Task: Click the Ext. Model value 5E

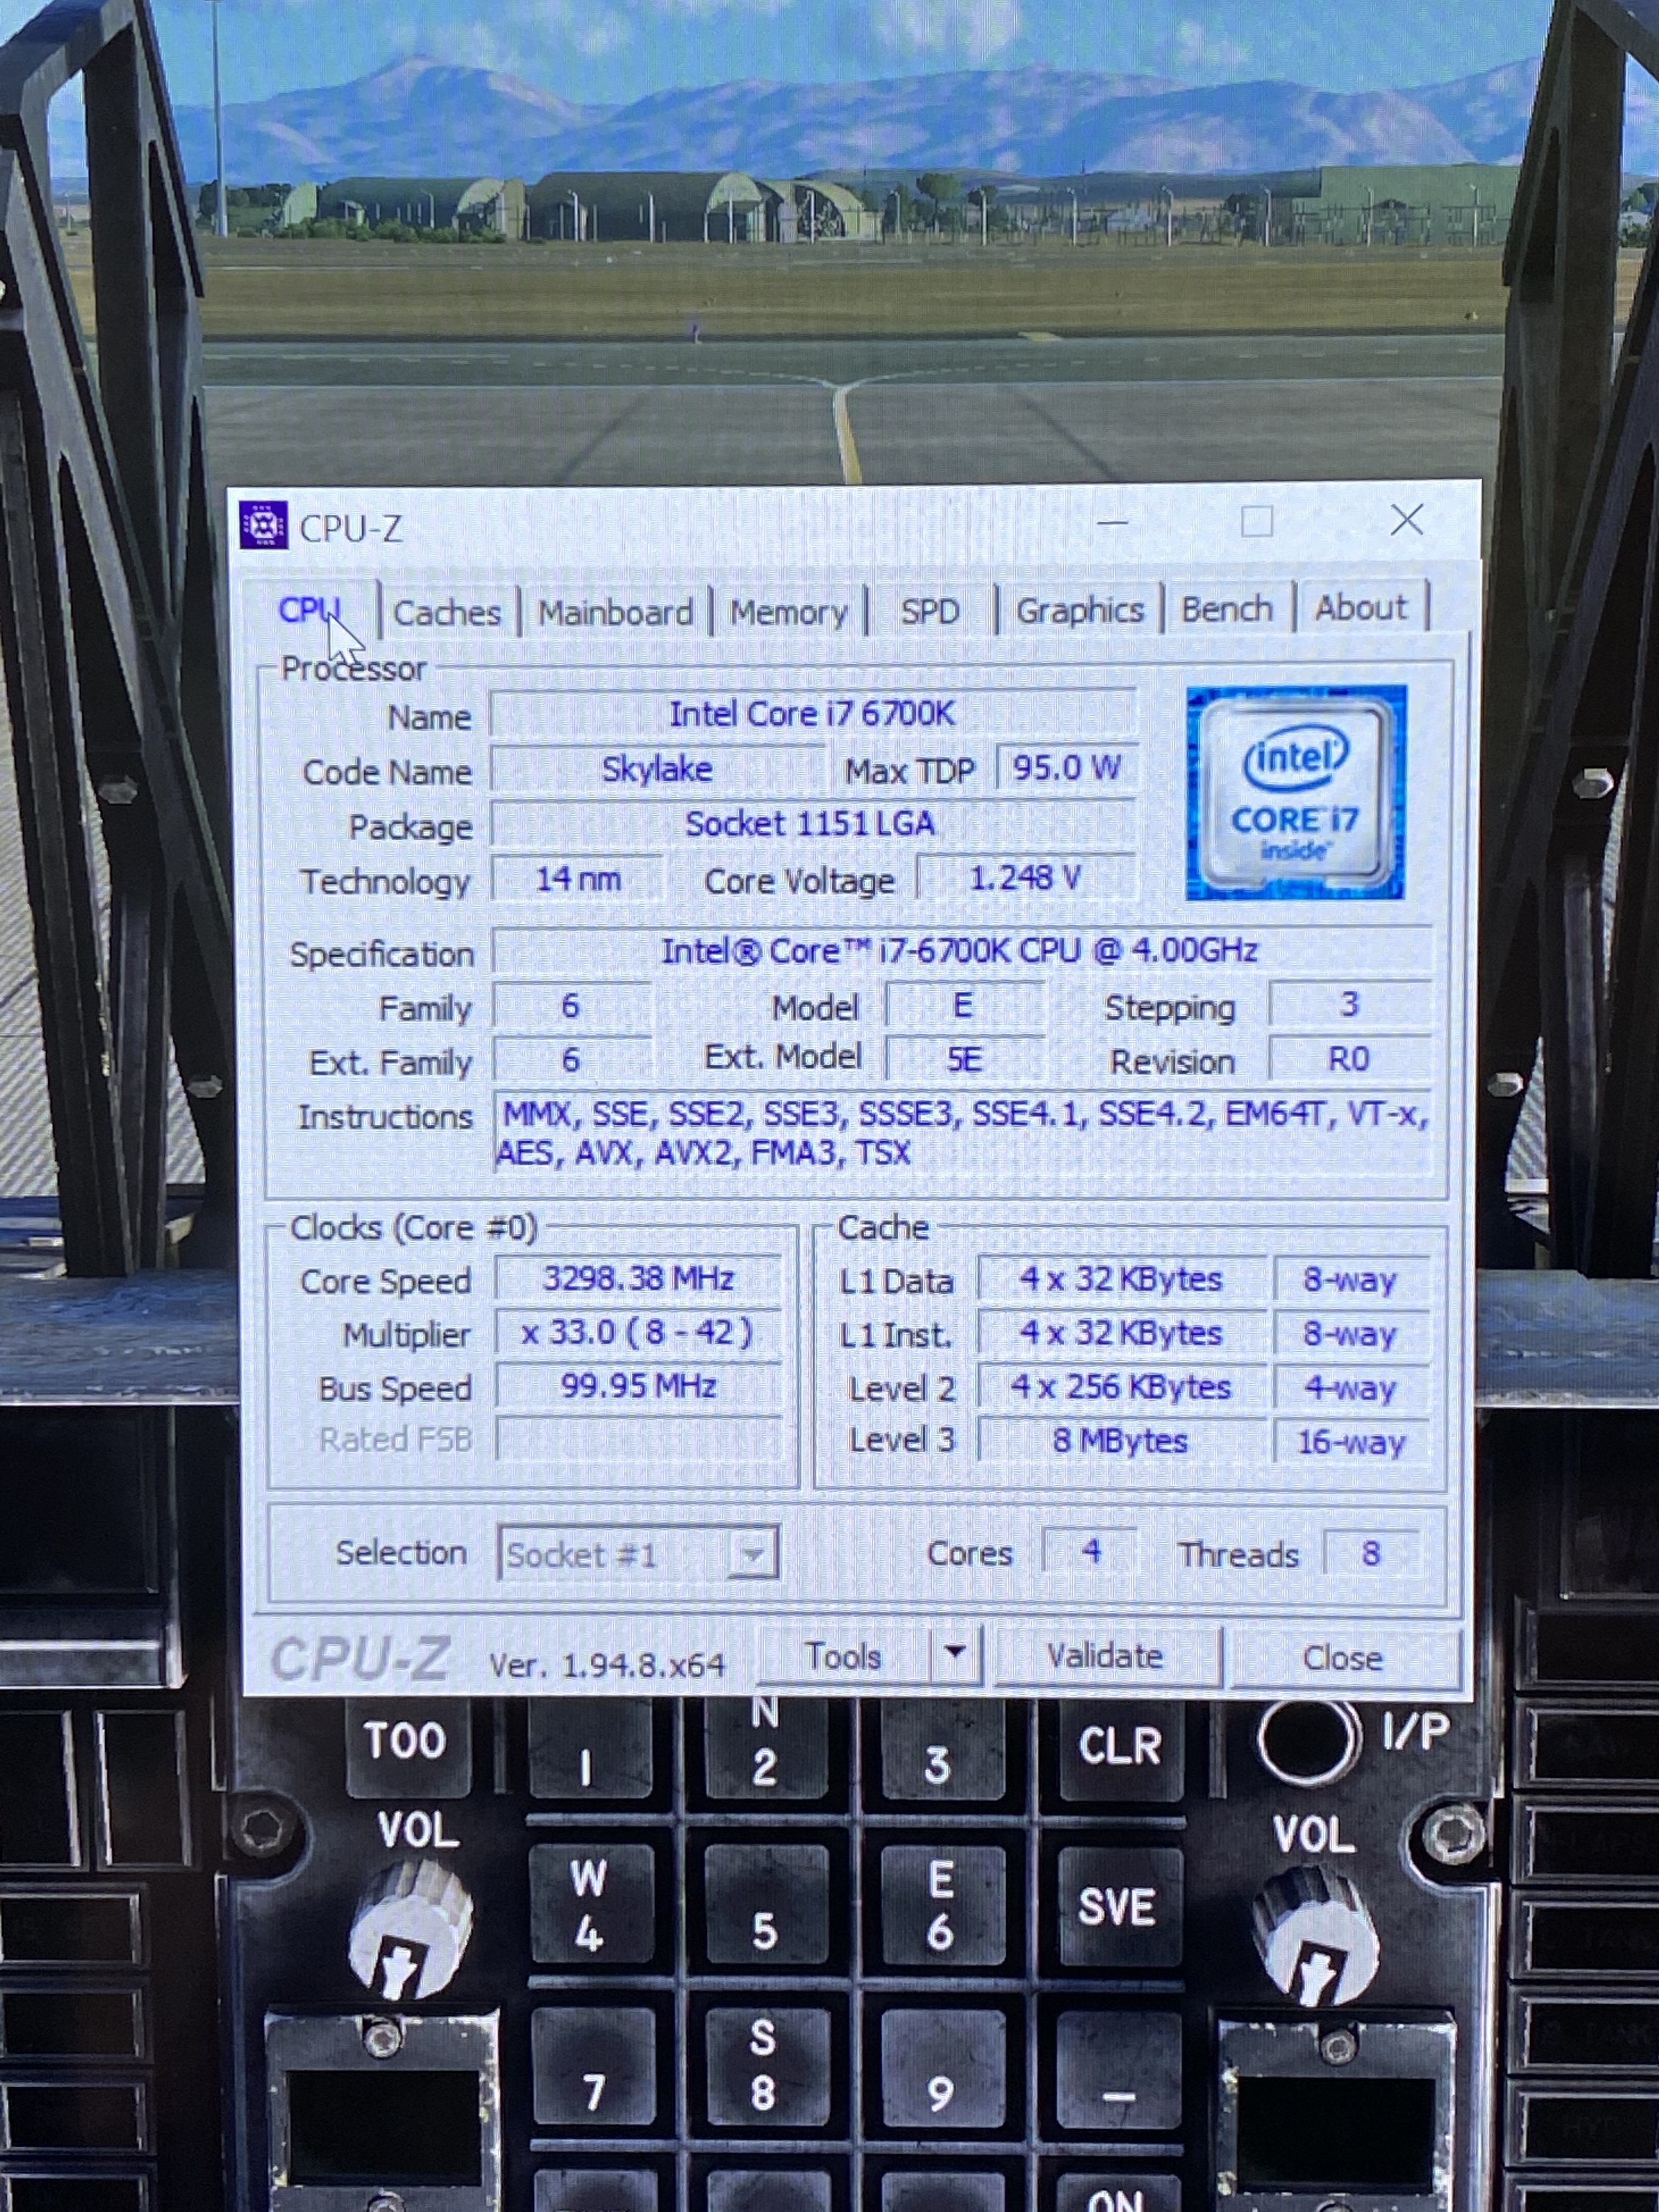Action: [x=964, y=1058]
